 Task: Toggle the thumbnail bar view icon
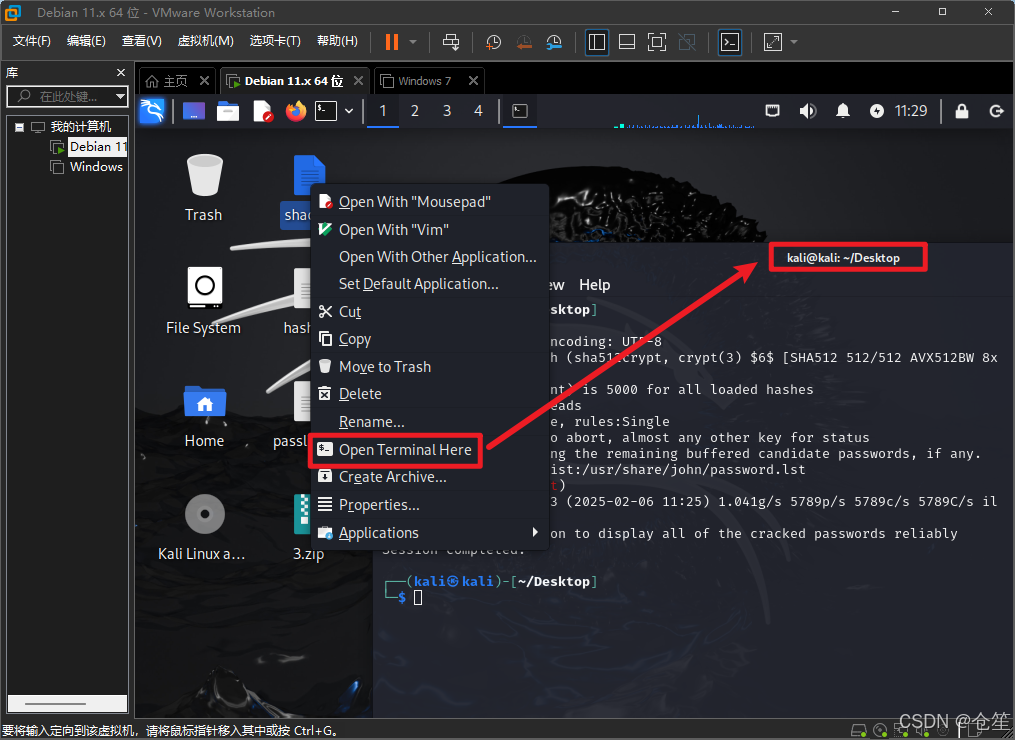tap(627, 42)
